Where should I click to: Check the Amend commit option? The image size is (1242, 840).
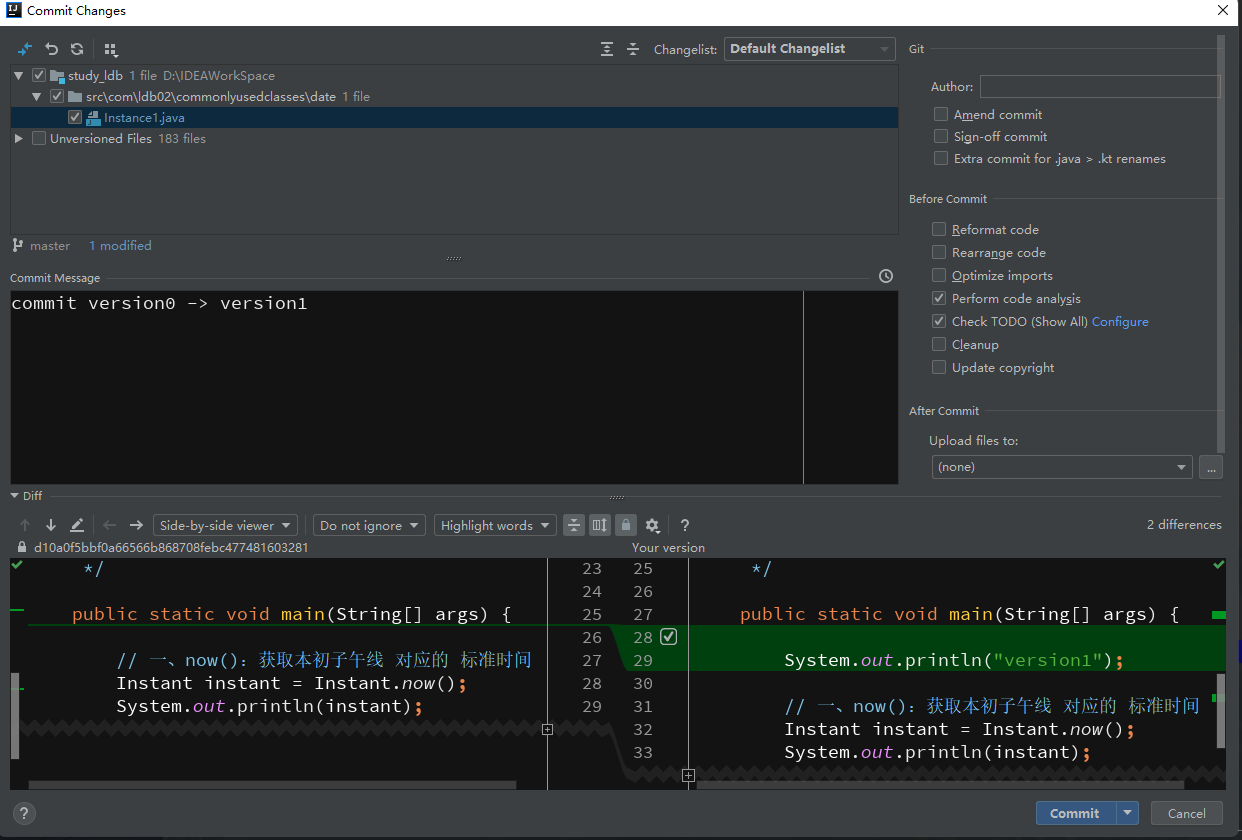tap(940, 114)
